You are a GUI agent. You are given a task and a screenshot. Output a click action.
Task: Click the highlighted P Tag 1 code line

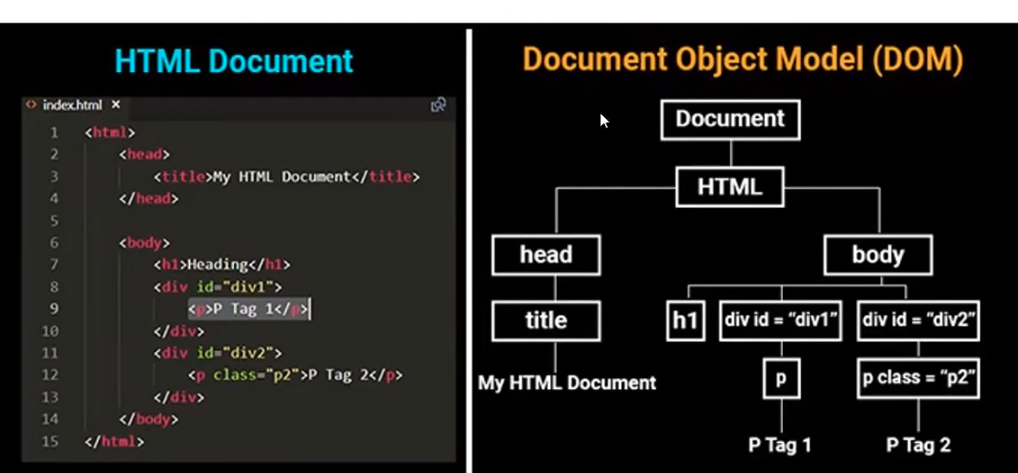250,309
